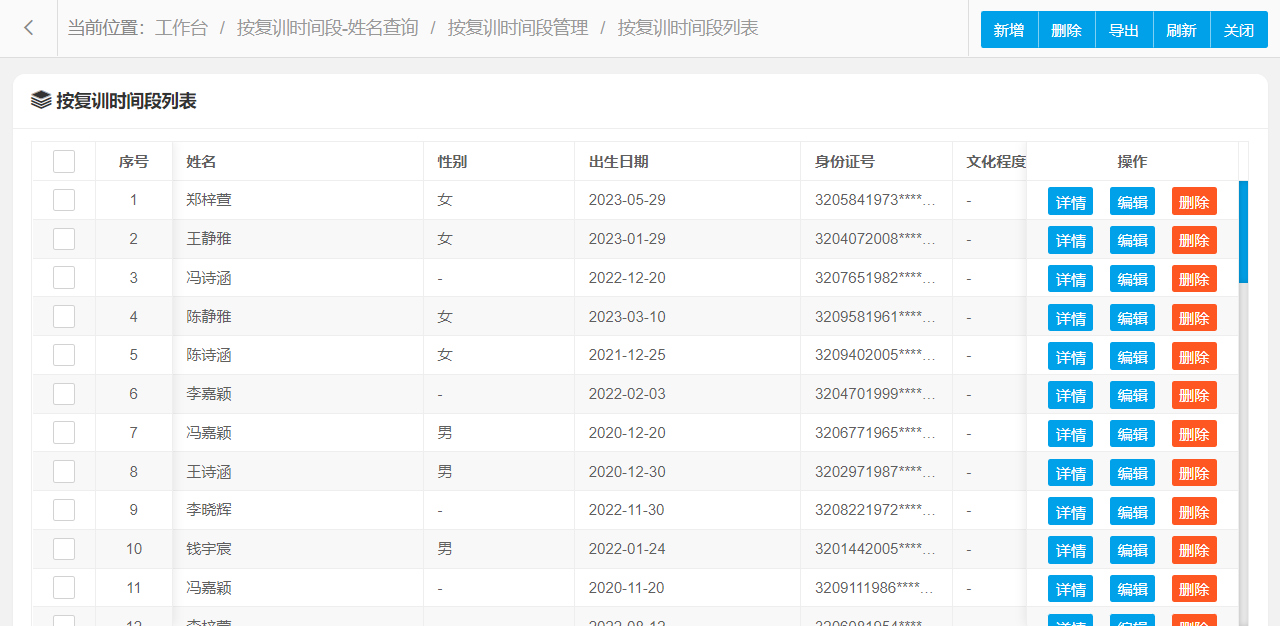The height and width of the screenshot is (626, 1280).
Task: Click the name cell 钱宇宸
Action: click(x=209, y=549)
